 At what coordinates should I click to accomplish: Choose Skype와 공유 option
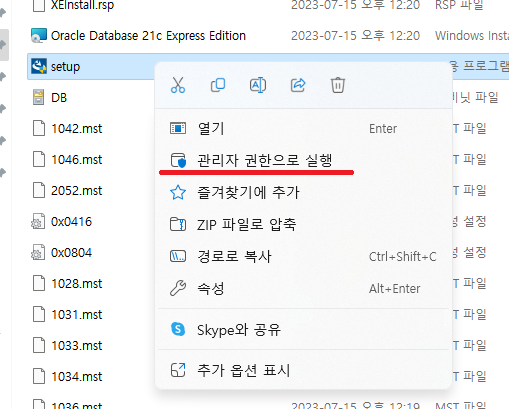[304, 330]
